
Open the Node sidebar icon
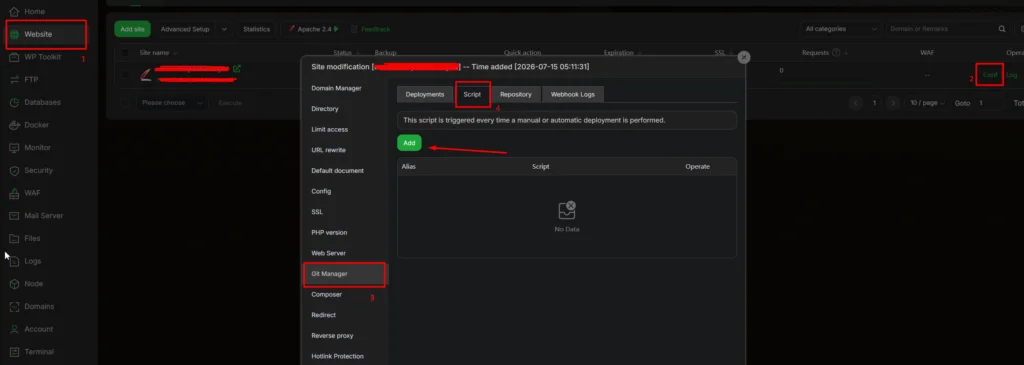tap(14, 284)
